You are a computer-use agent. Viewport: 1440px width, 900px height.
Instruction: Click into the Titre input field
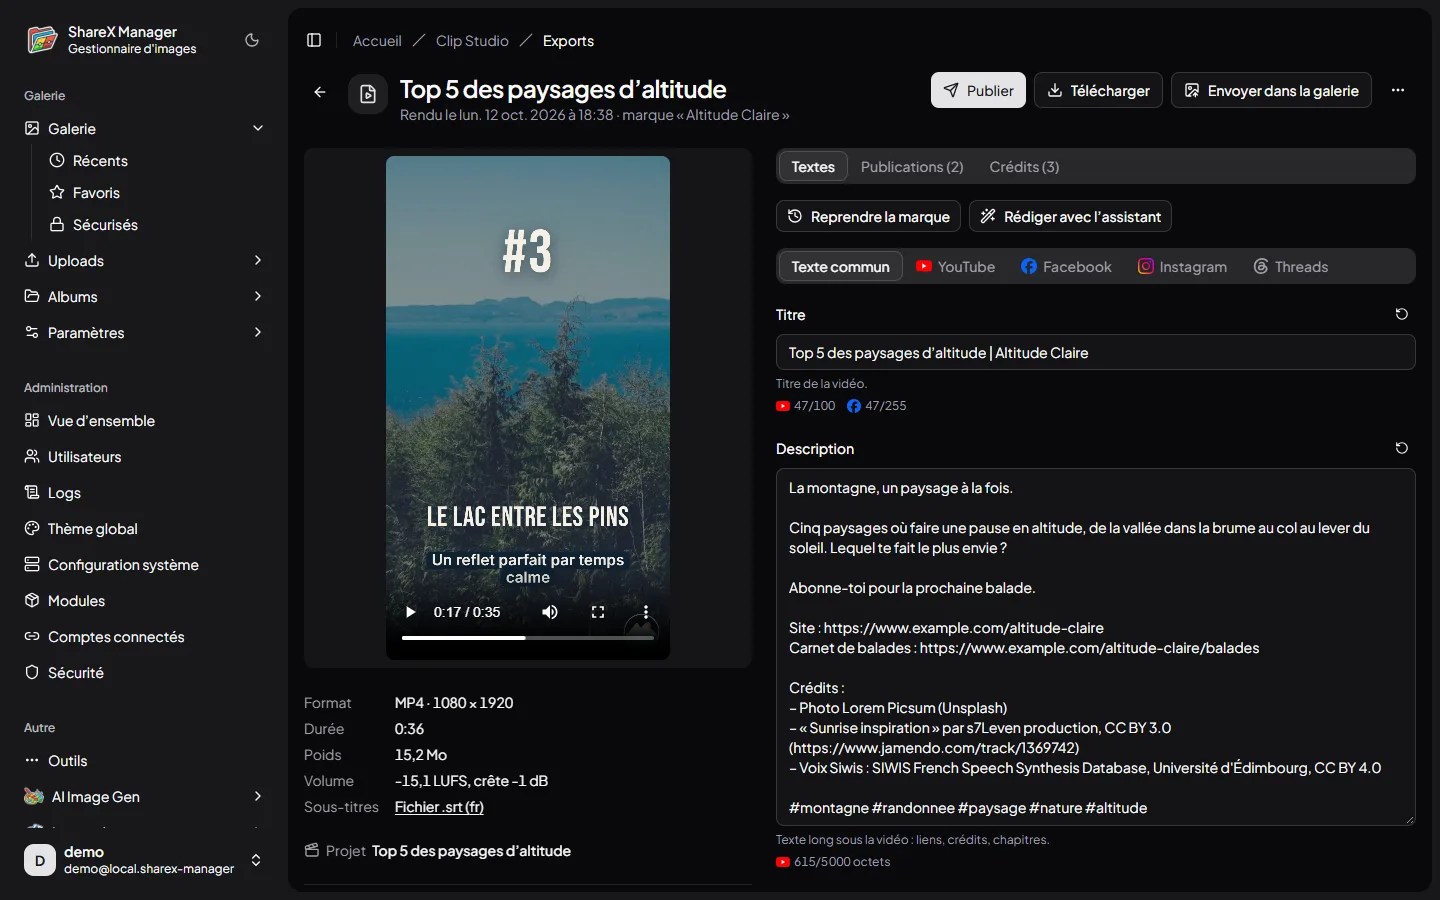(1096, 352)
